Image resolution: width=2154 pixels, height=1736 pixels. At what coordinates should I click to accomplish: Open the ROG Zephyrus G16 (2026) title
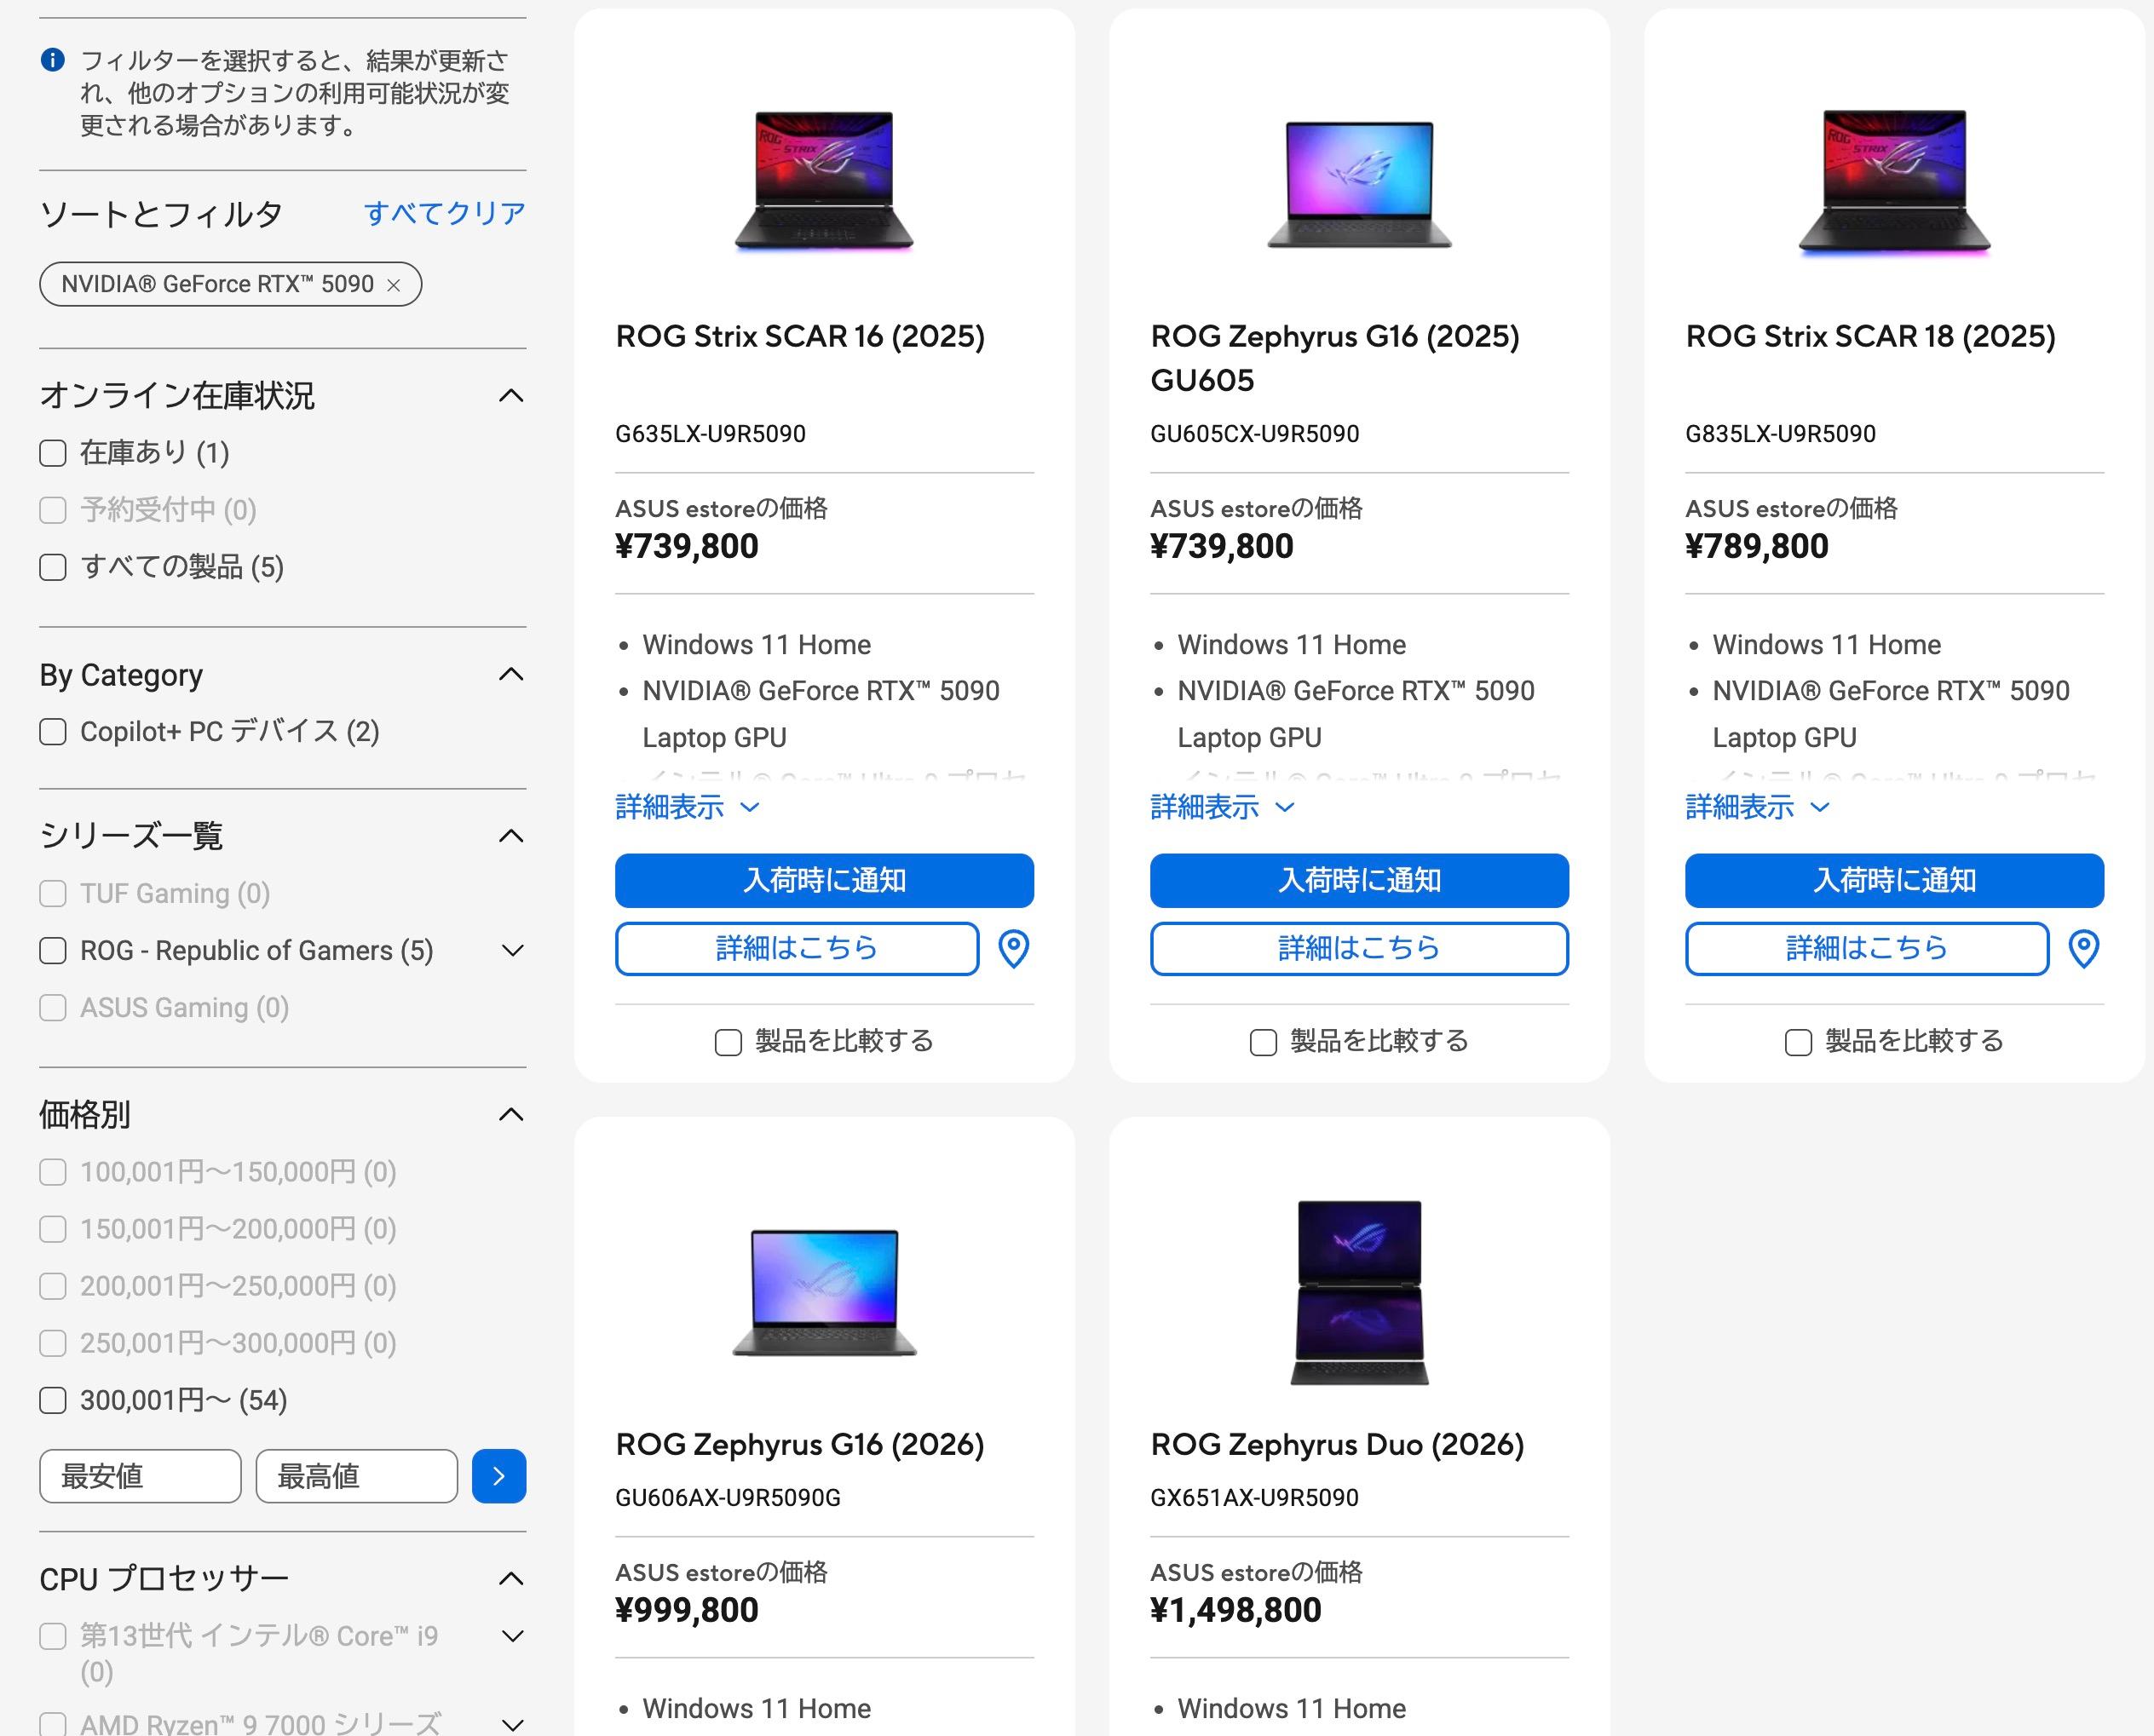[800, 1445]
